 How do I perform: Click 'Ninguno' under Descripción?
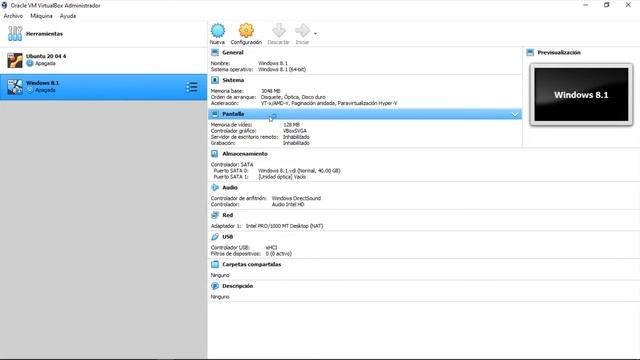pos(220,297)
